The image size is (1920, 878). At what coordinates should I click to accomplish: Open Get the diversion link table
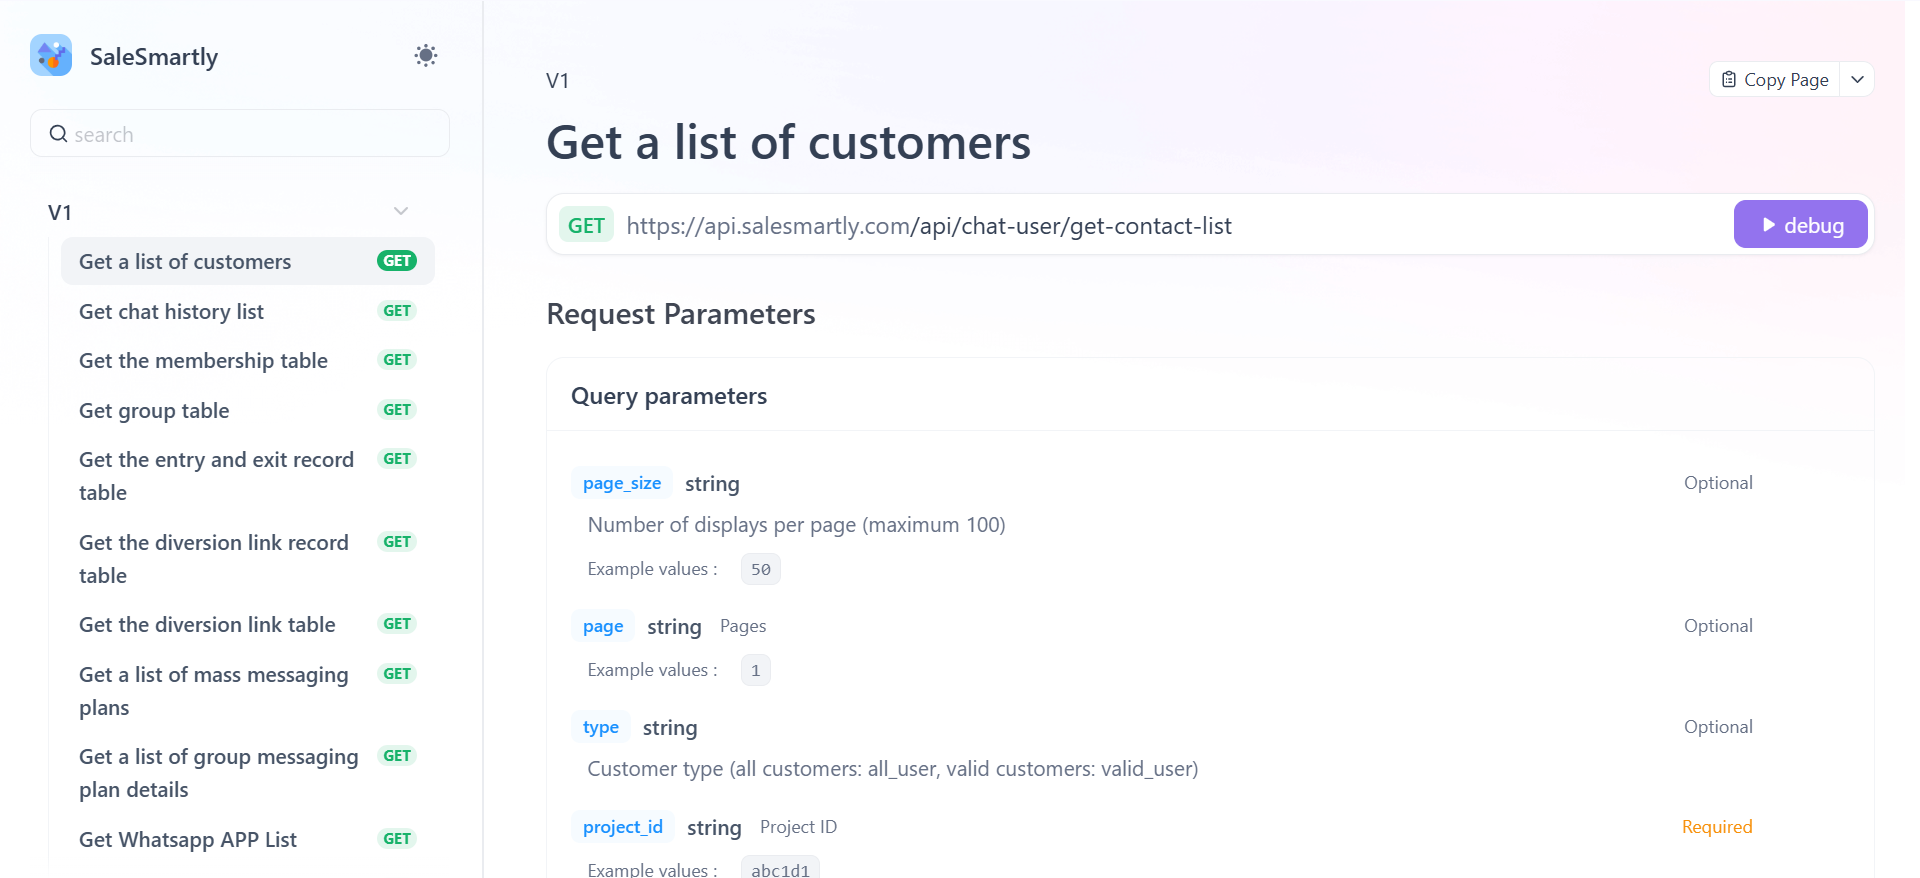[x=207, y=625]
